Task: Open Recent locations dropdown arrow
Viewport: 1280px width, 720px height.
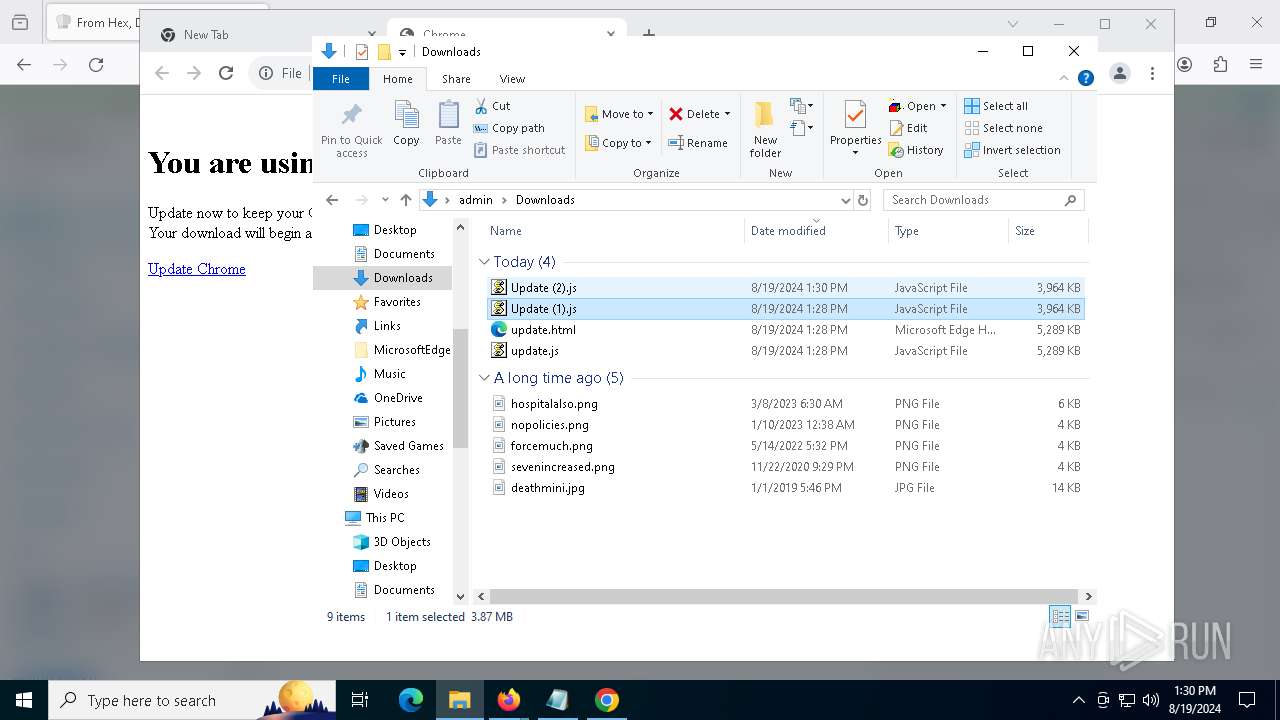Action: (385, 200)
